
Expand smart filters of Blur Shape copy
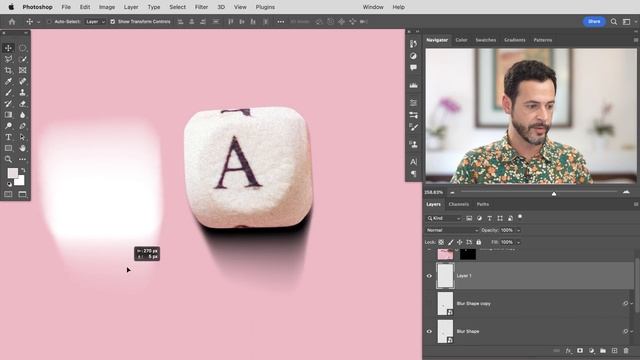[631, 304]
